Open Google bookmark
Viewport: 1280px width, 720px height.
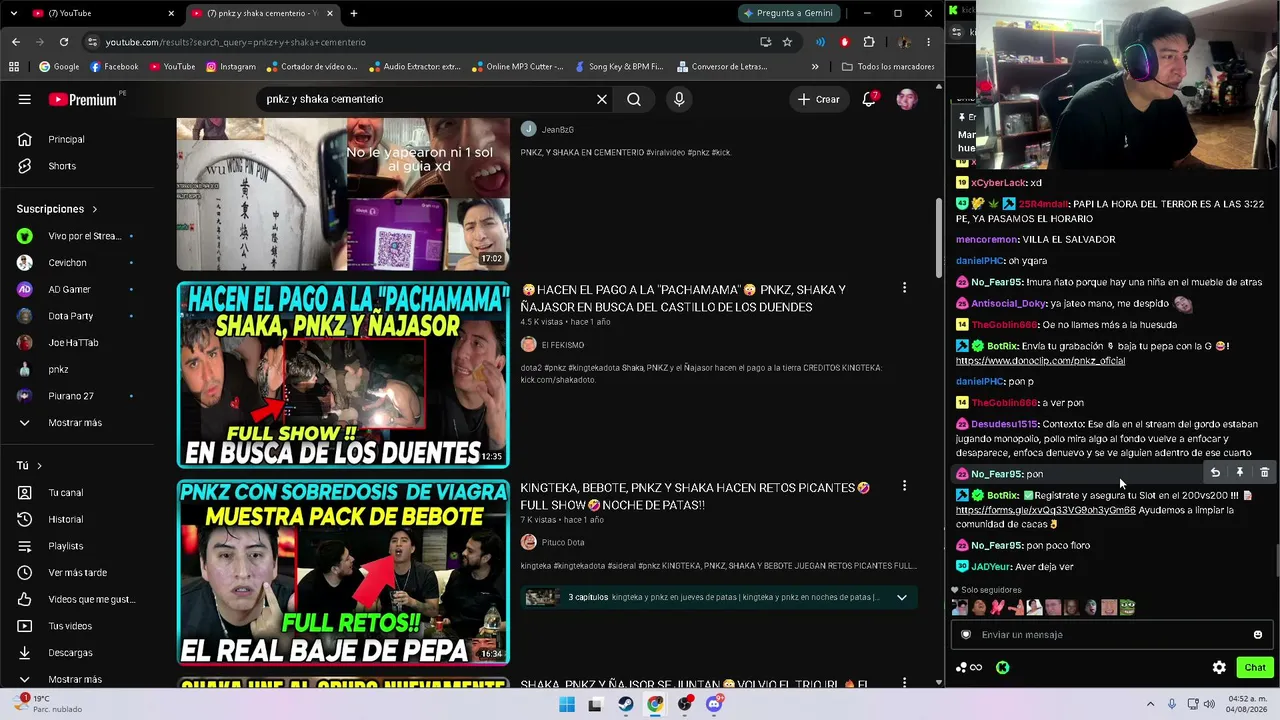click(59, 66)
